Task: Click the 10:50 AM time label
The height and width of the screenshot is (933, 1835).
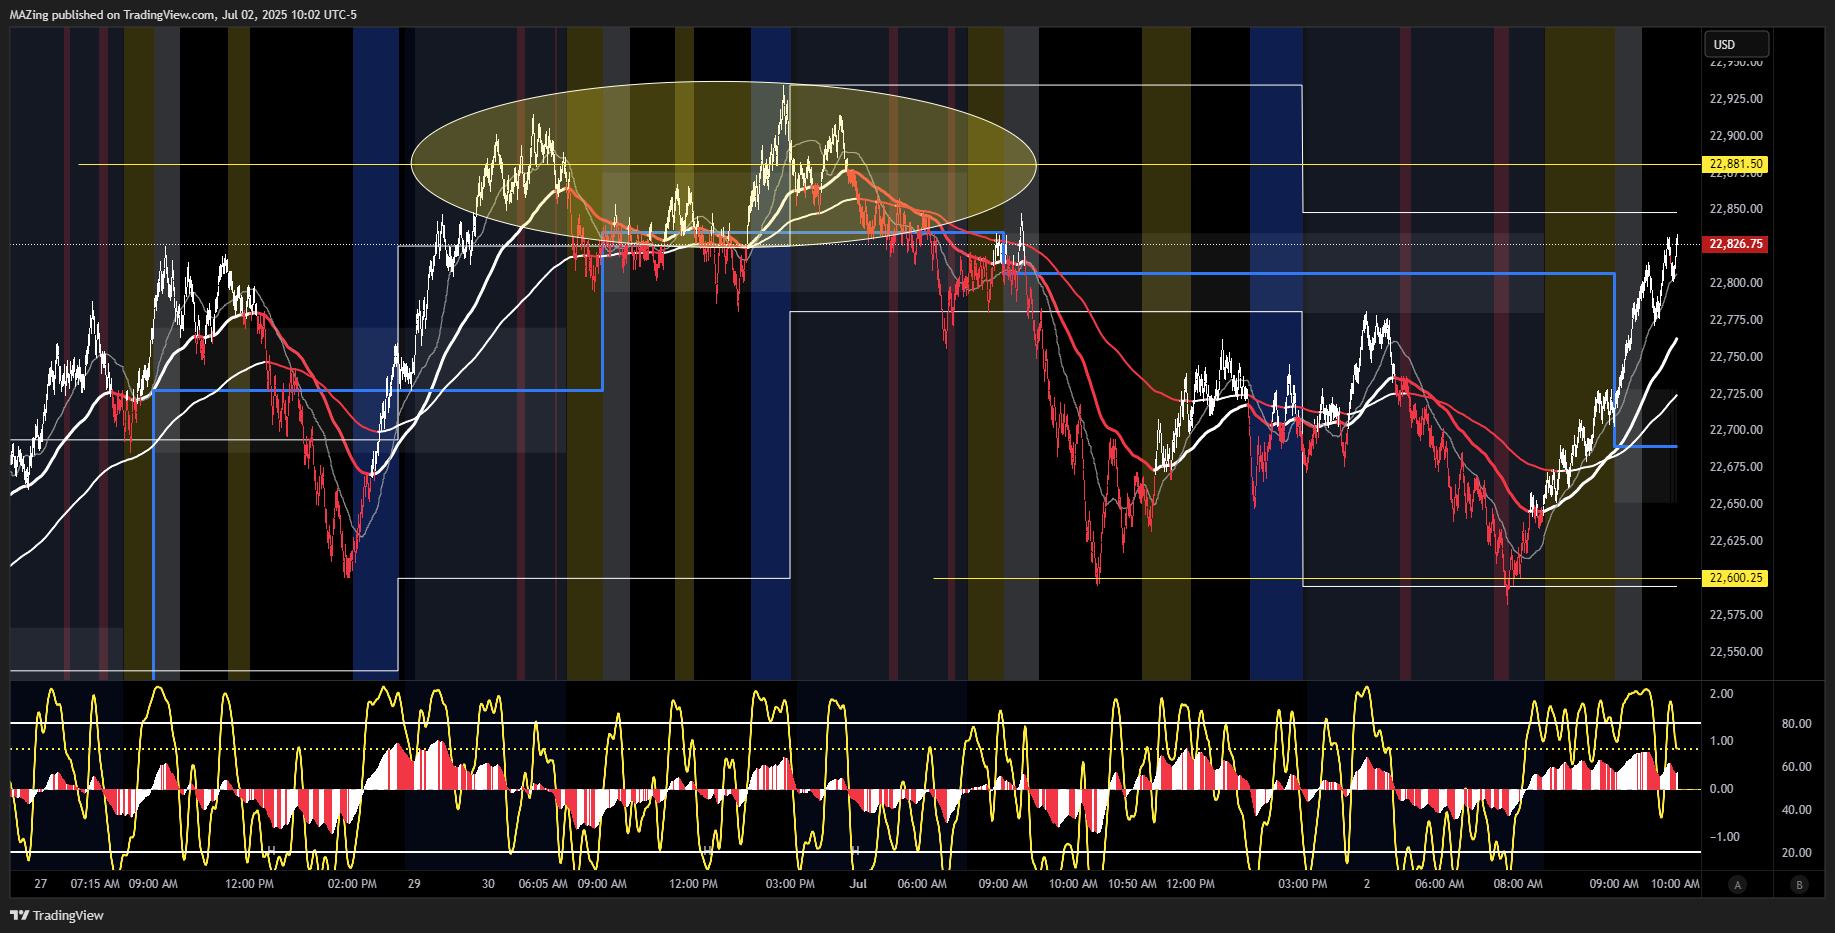Action: [1132, 884]
